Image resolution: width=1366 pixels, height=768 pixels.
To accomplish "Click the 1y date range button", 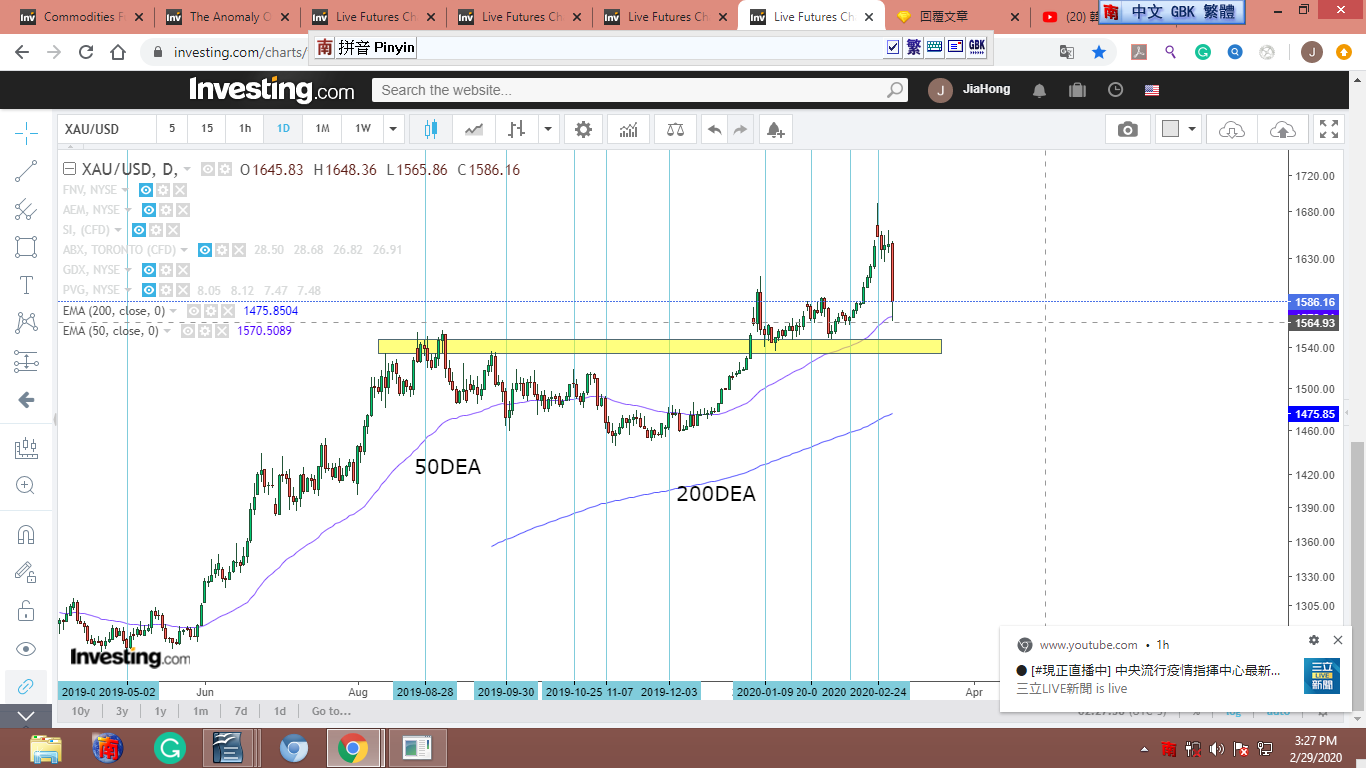I will [160, 711].
